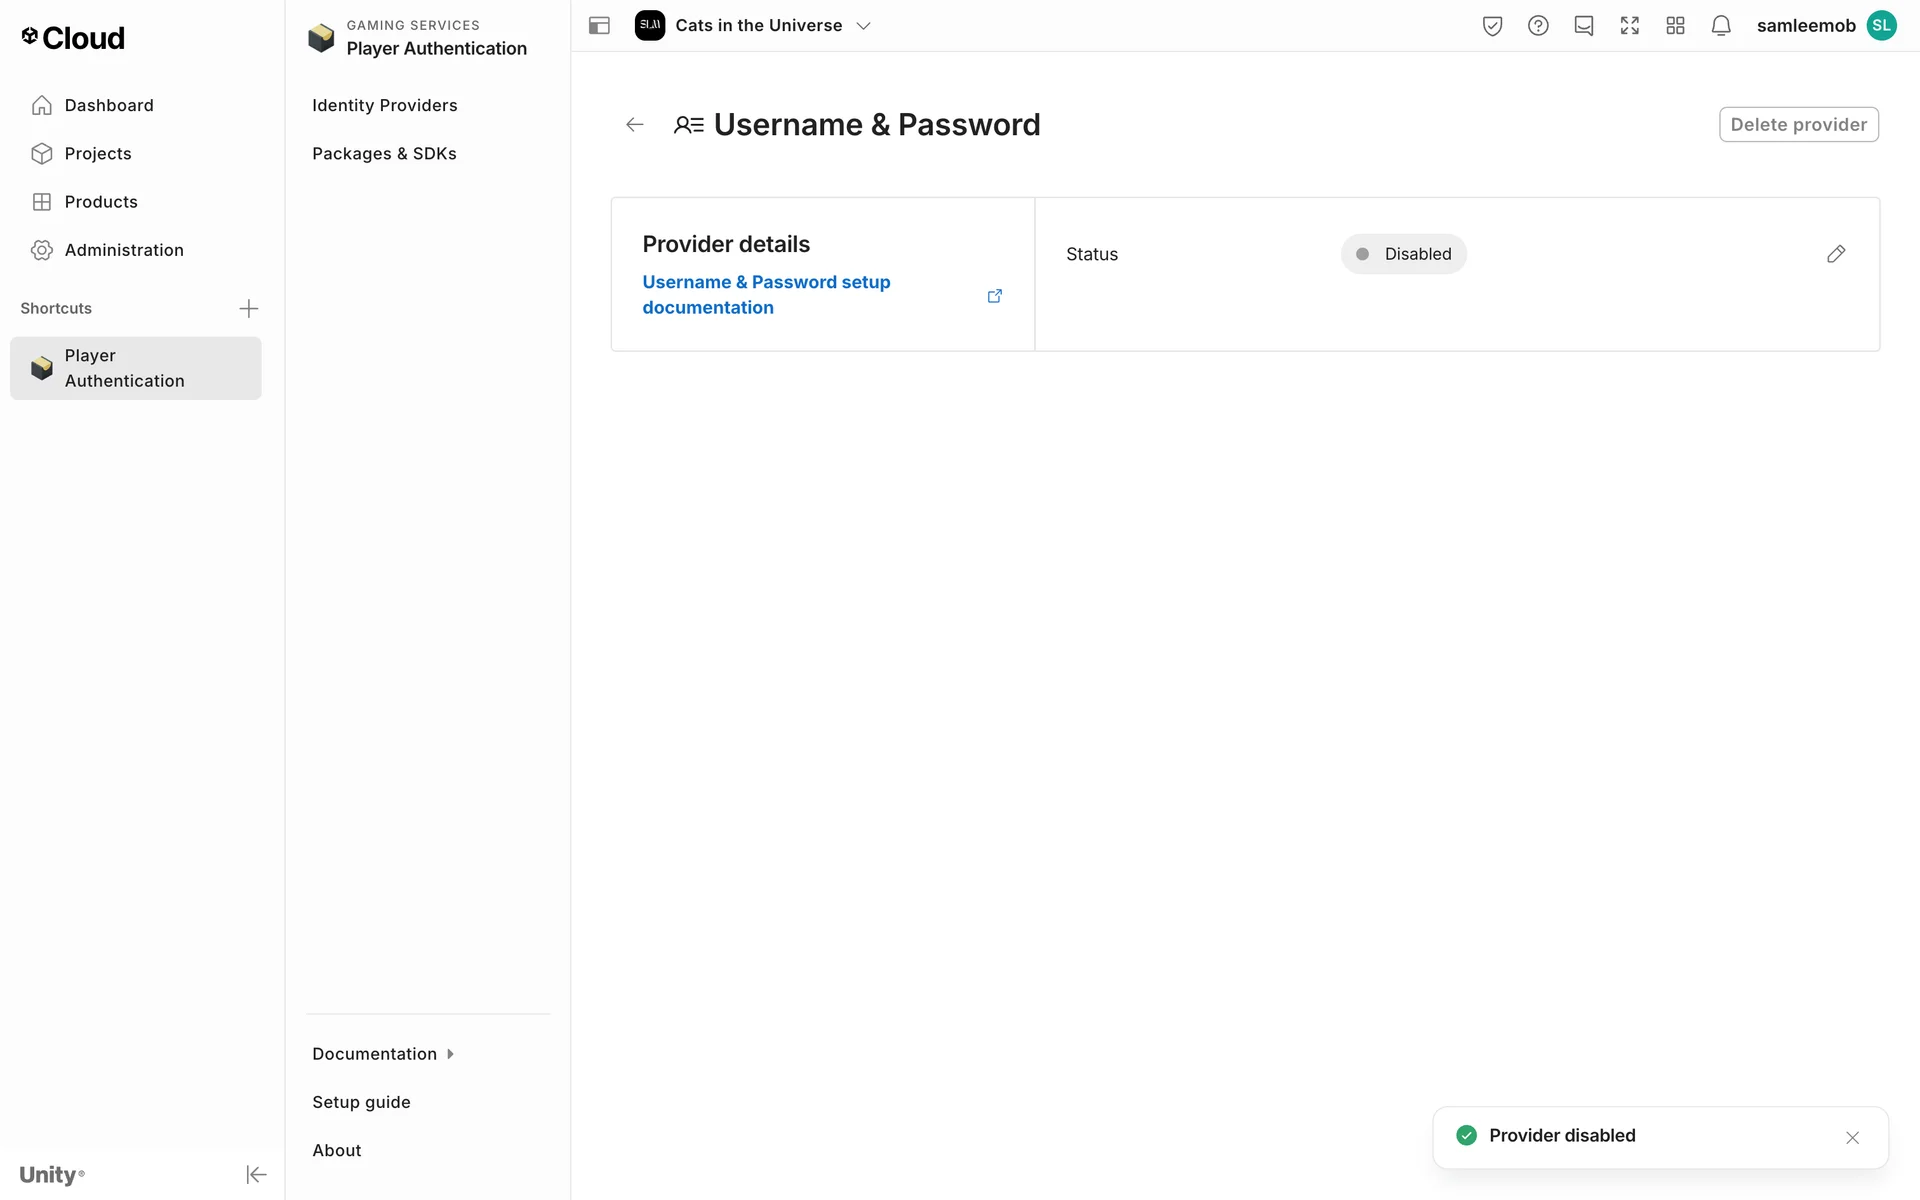The width and height of the screenshot is (1920, 1200).
Task: Expand the Cats in the Universe project dropdown
Action: [x=863, y=26]
